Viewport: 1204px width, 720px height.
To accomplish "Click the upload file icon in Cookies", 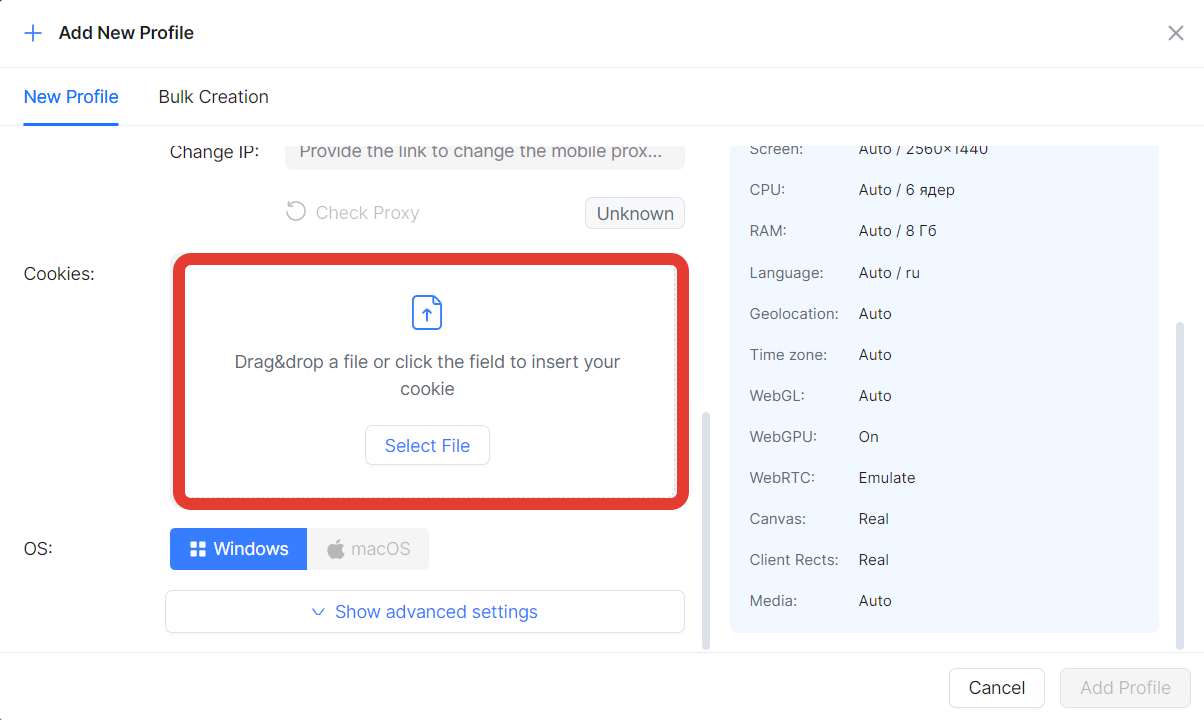I will coord(427,312).
